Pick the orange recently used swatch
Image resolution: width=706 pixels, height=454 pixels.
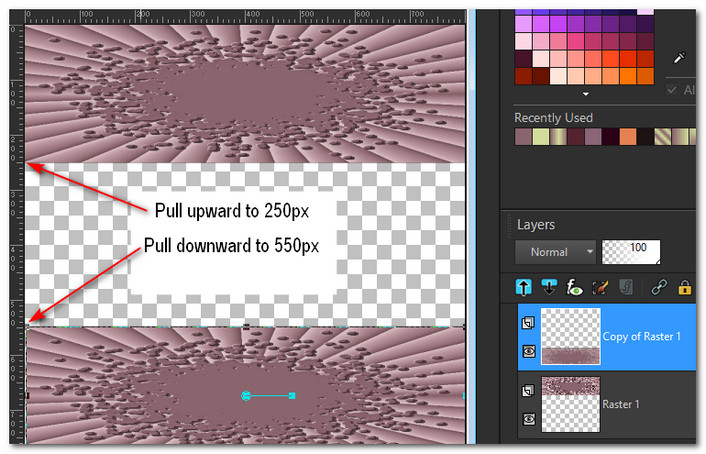627,137
